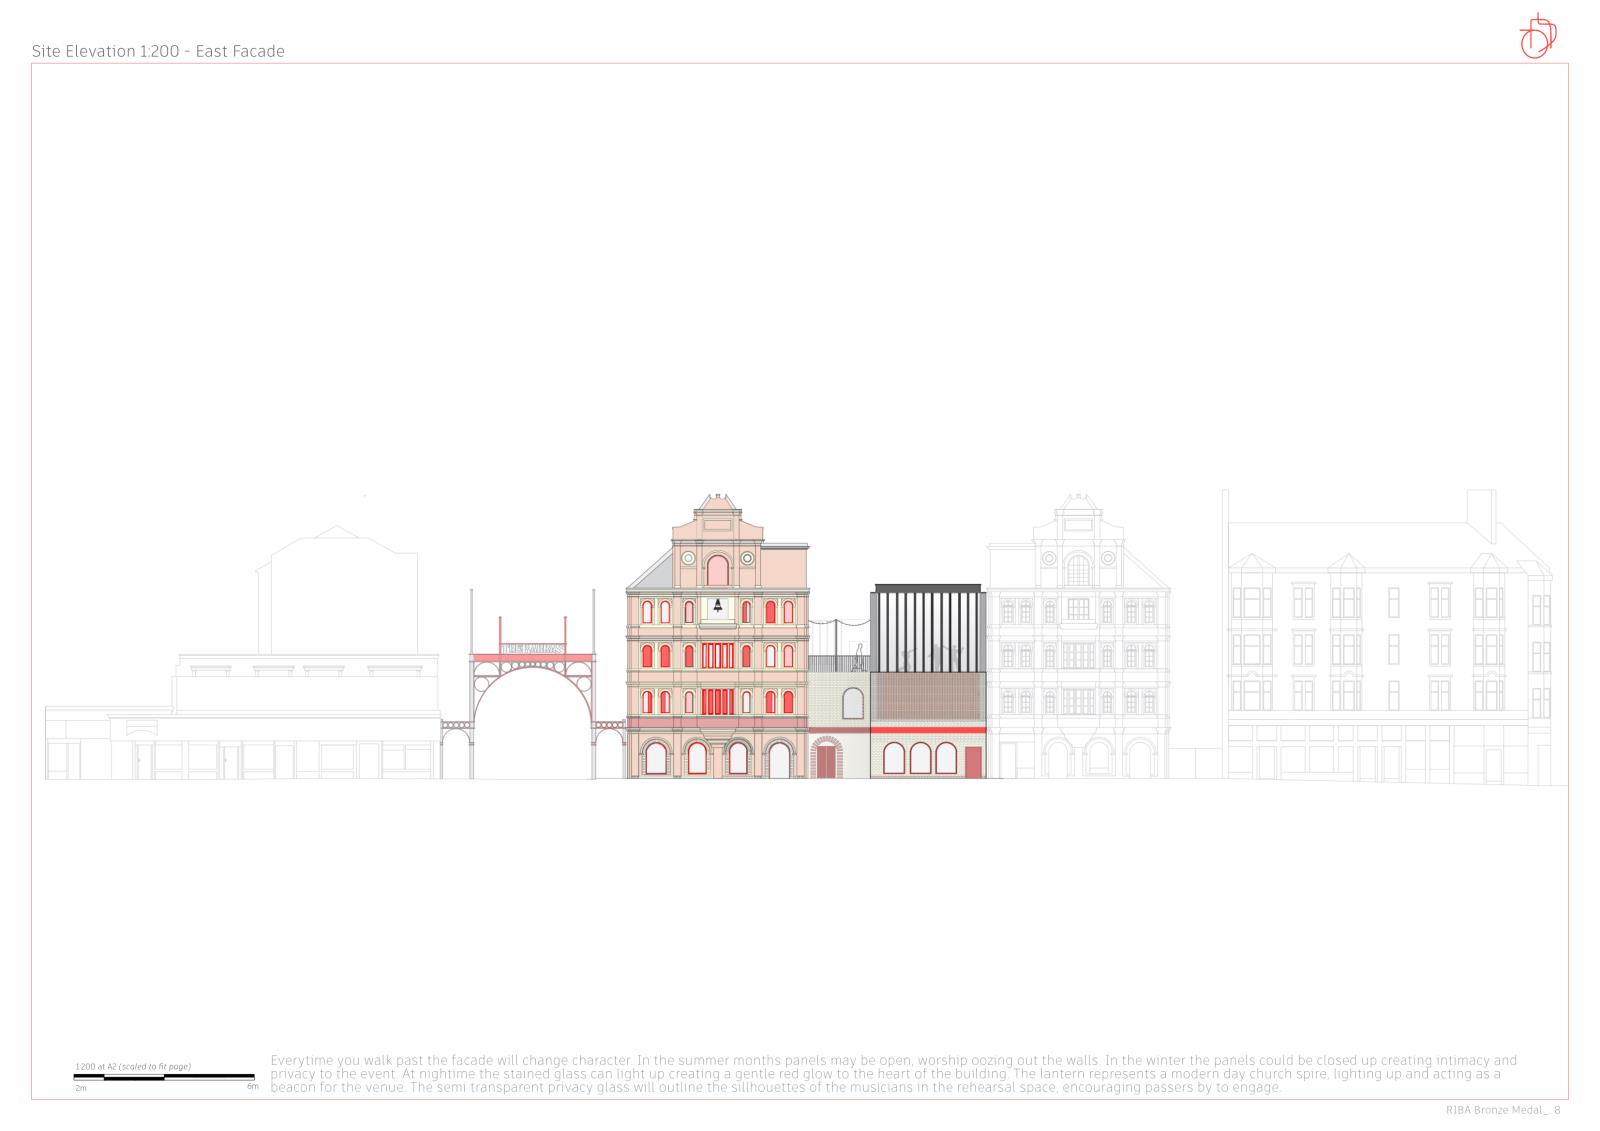
Task: Click the solid red door of the modern building
Action: [x=974, y=762]
